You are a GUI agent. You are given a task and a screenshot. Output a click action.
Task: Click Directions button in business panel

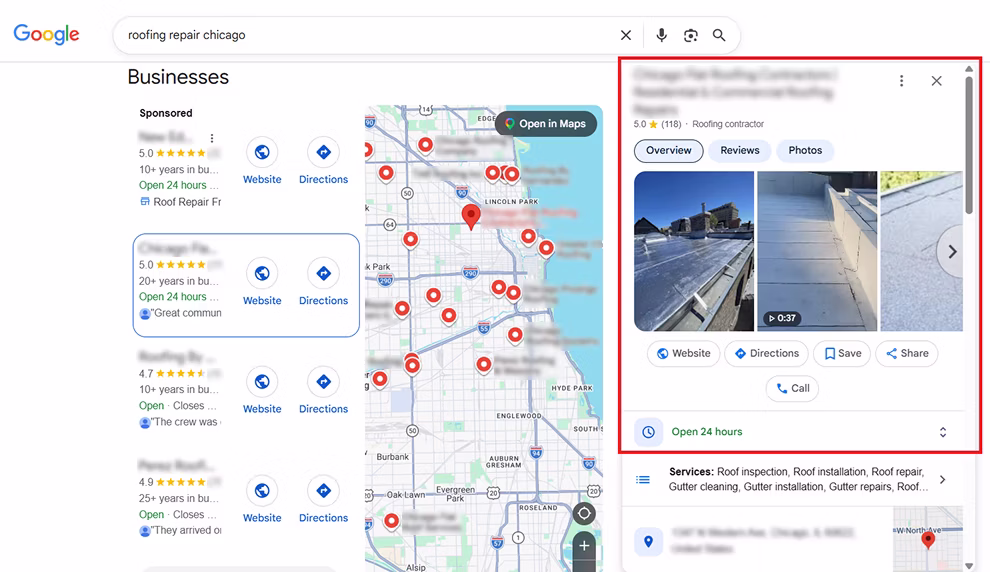coord(766,354)
